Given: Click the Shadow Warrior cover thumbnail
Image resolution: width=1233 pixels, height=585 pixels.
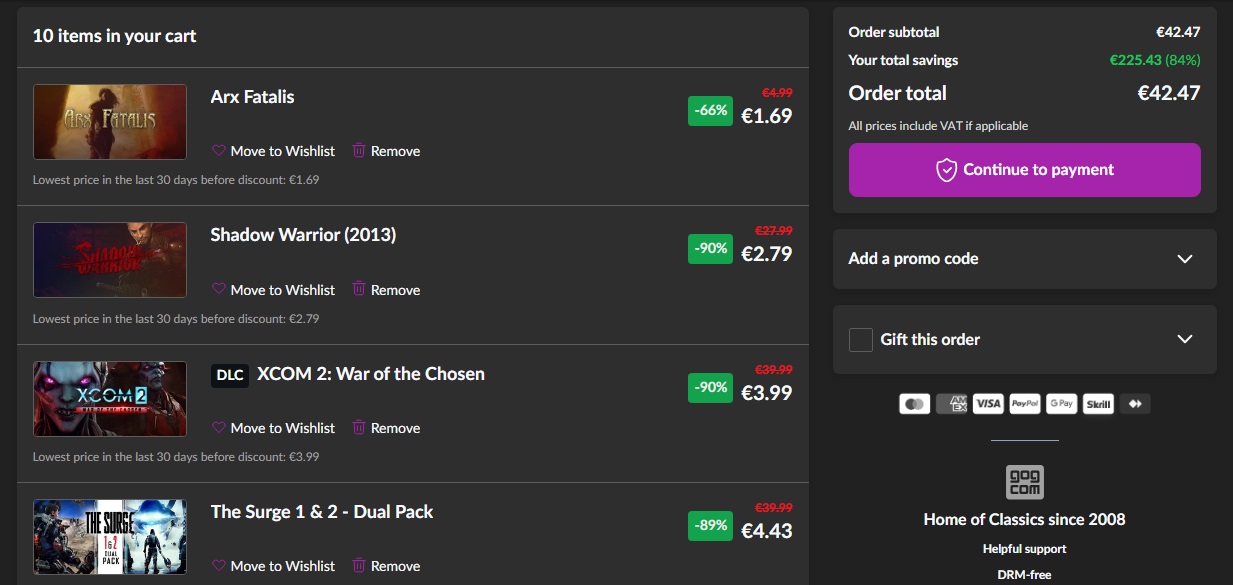Looking at the screenshot, I should point(110,260).
